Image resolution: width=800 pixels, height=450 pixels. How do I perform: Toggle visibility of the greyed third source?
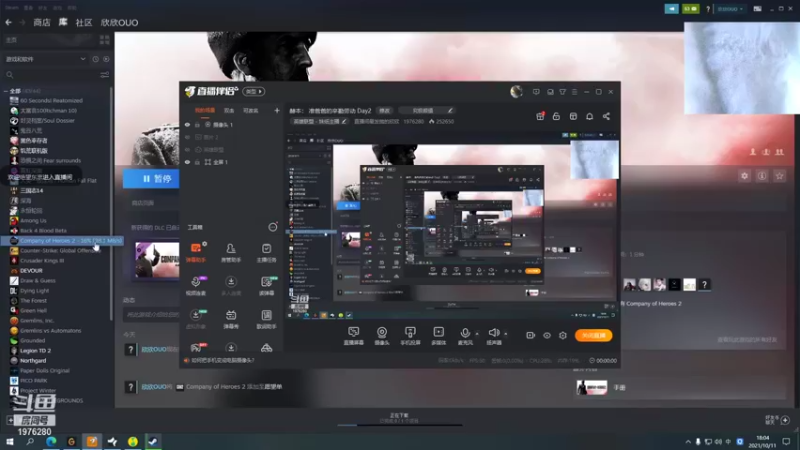[187, 149]
